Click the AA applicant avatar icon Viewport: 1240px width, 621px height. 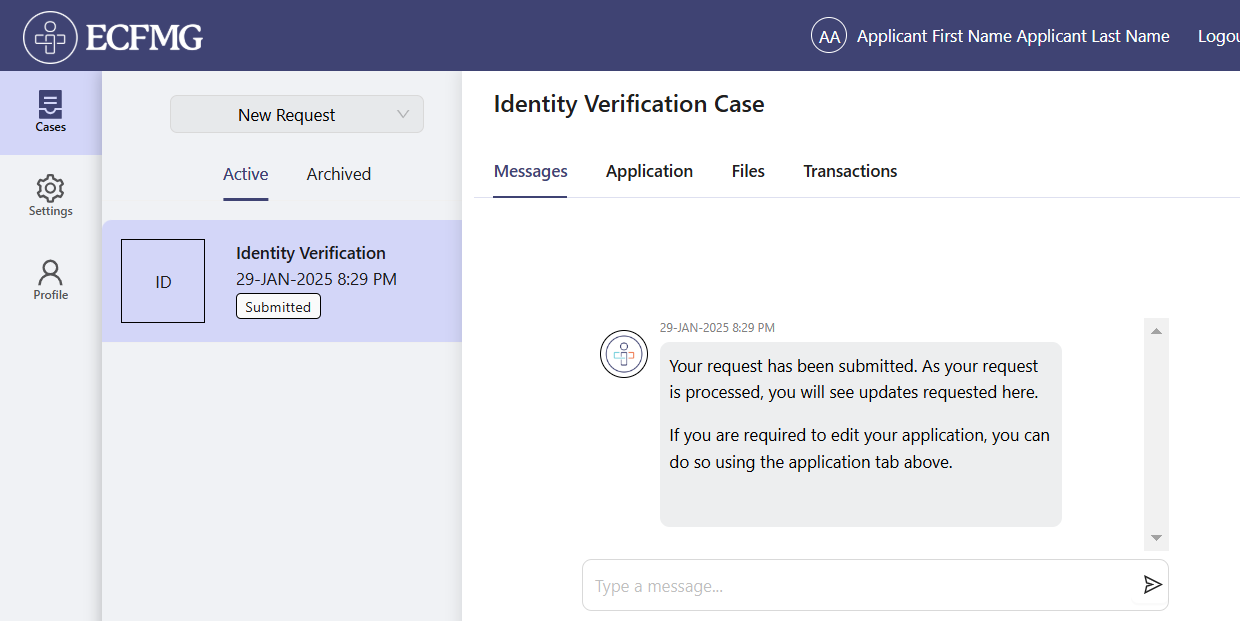(x=828, y=35)
